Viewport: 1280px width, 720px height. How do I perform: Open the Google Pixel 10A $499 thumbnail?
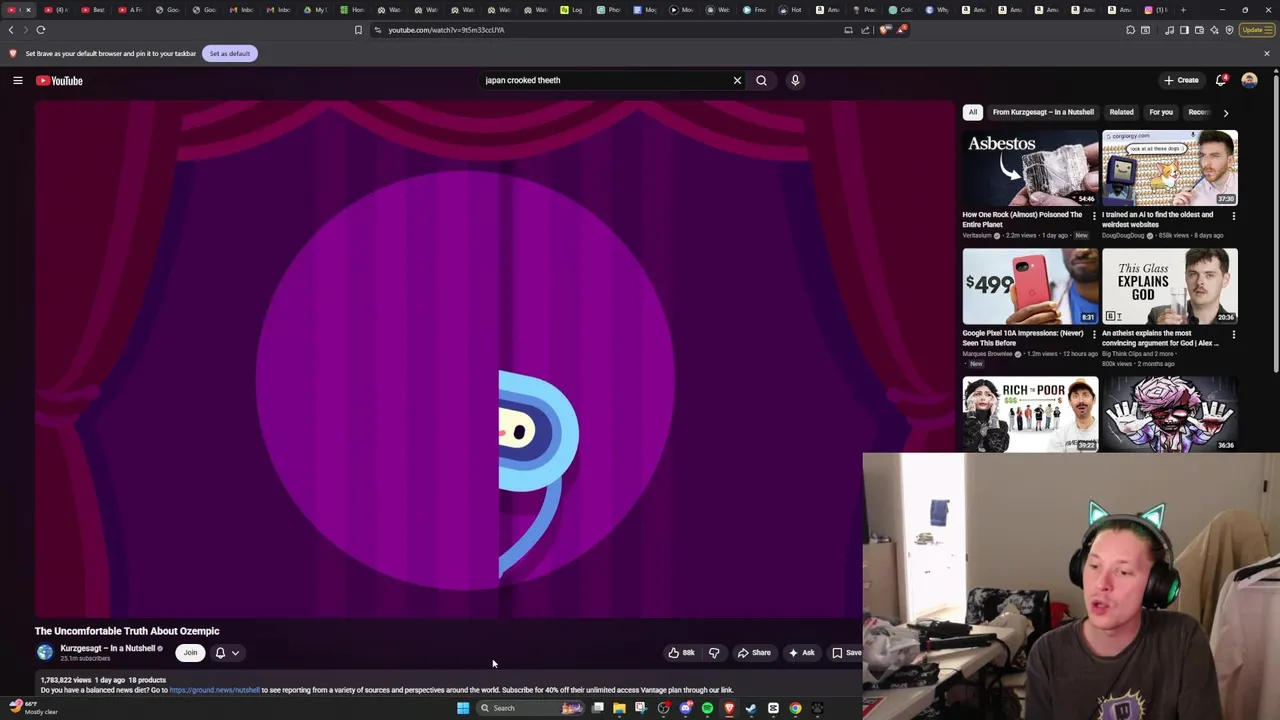pyautogui.click(x=1030, y=286)
